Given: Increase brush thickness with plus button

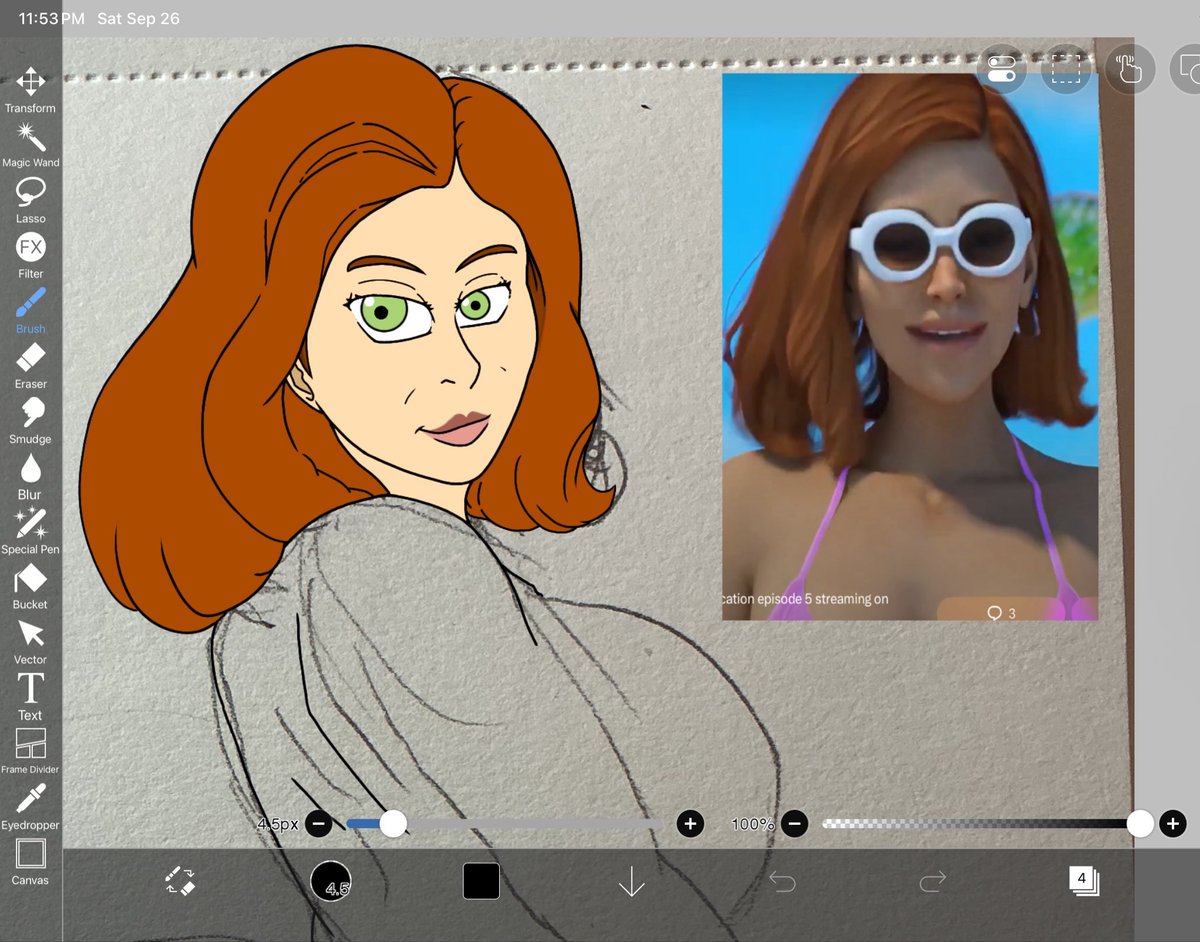Looking at the screenshot, I should [690, 824].
